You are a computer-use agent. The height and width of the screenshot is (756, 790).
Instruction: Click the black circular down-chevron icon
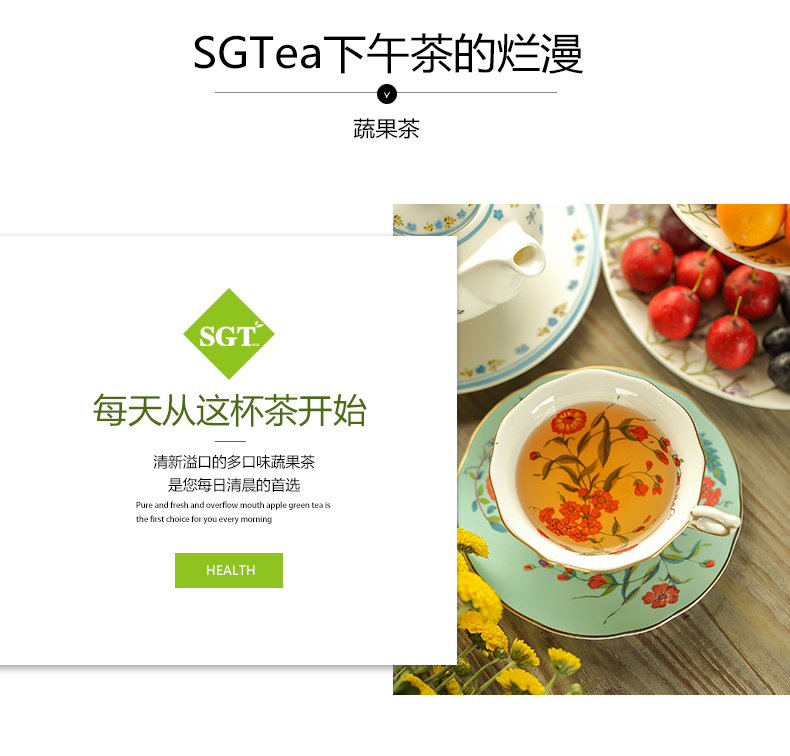pyautogui.click(x=387, y=94)
